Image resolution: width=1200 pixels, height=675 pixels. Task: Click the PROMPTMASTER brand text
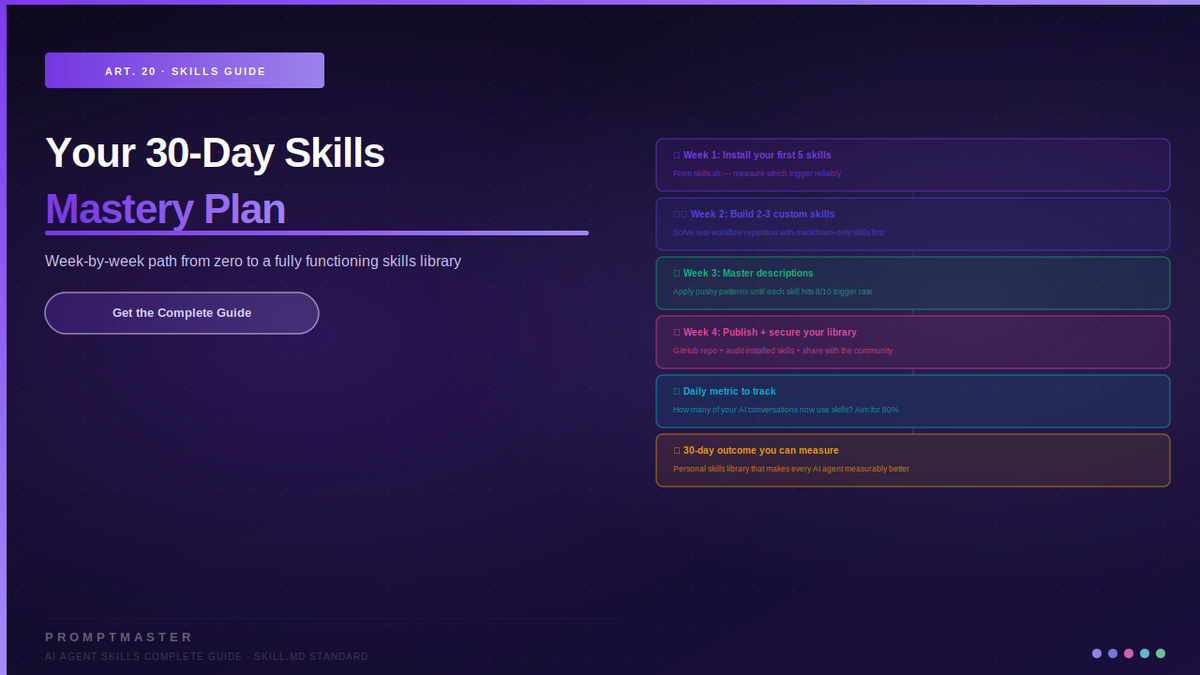pyautogui.click(x=119, y=637)
